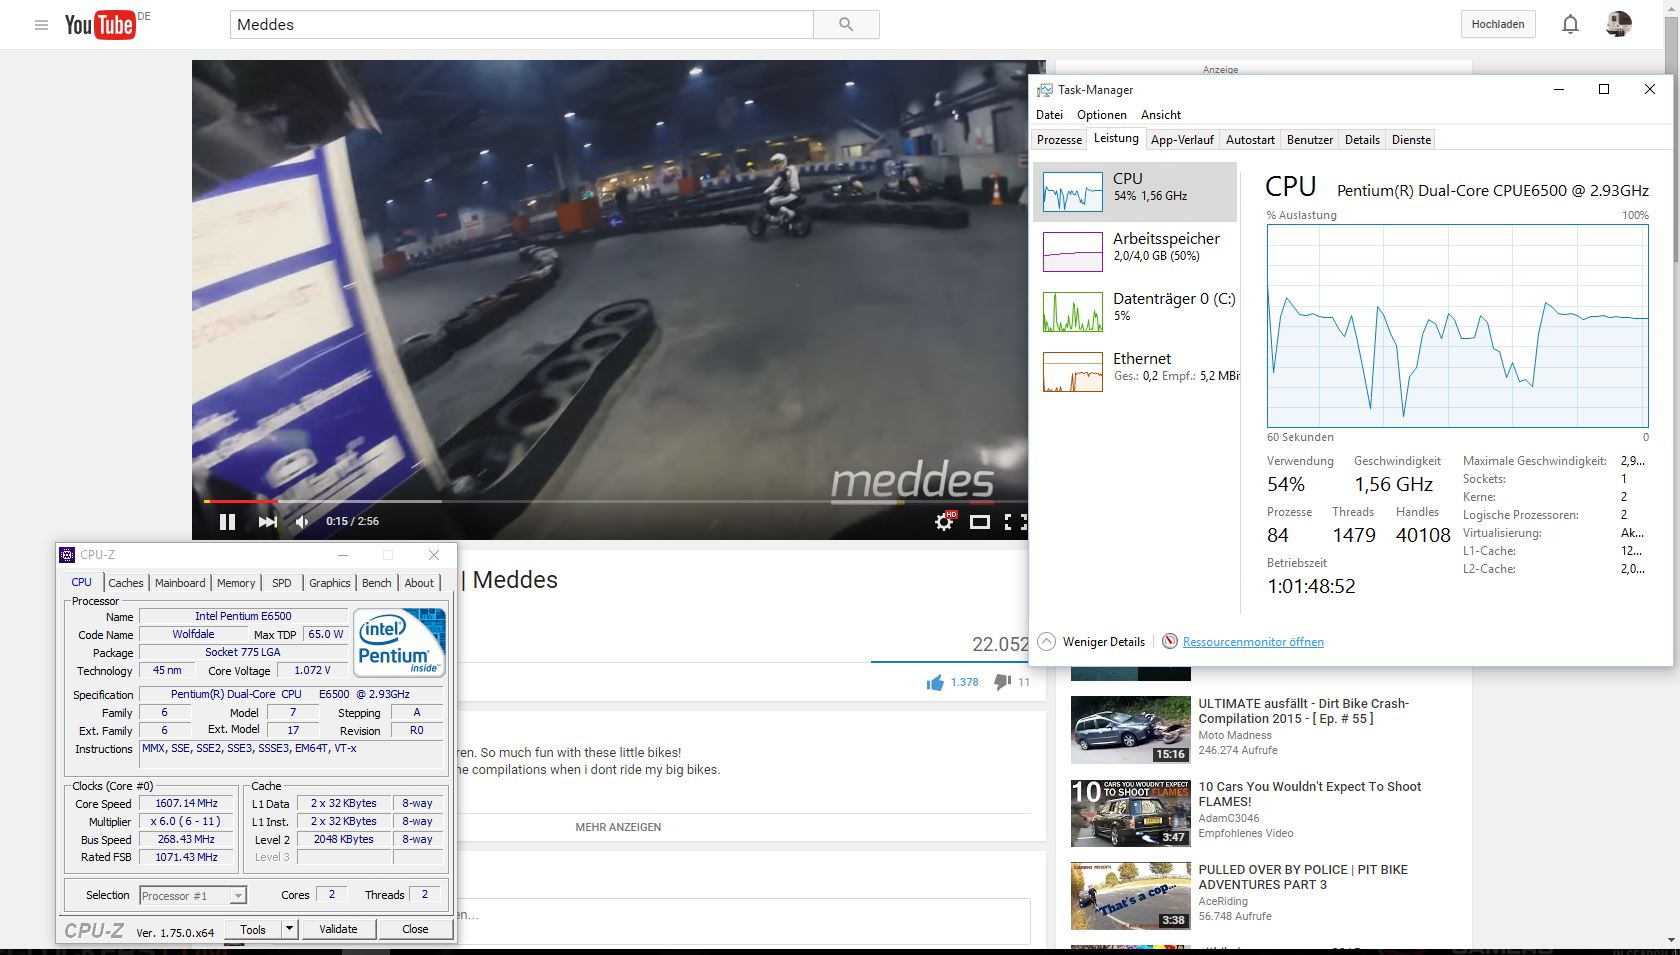This screenshot has width=1680, height=955.
Task: Open the Caches tab in CPU-Z
Action: pos(126,583)
